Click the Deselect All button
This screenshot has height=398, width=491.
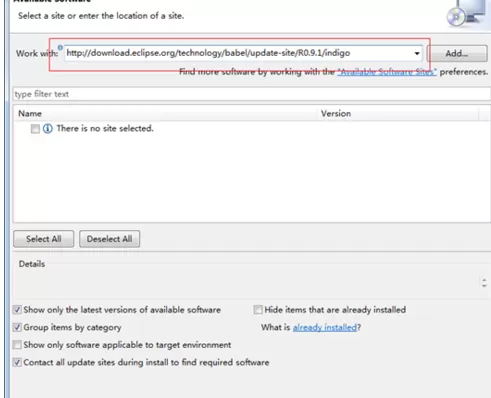109,239
